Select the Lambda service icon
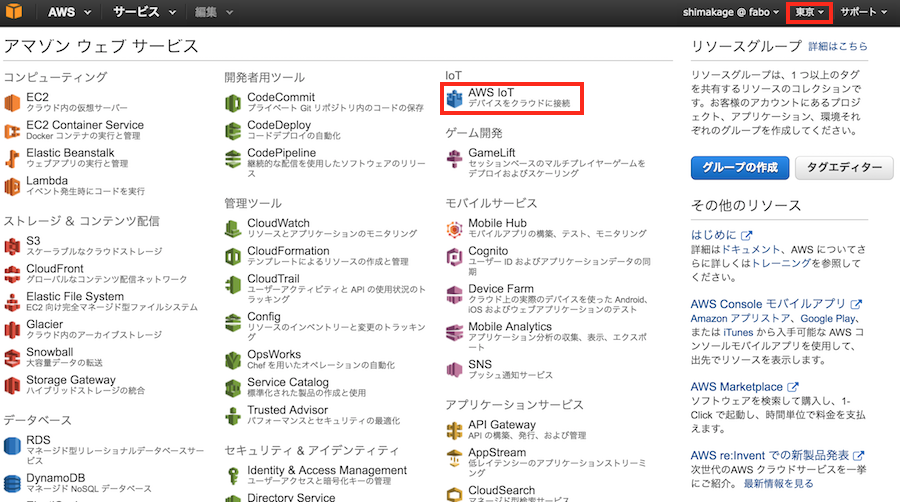 click(x=12, y=186)
